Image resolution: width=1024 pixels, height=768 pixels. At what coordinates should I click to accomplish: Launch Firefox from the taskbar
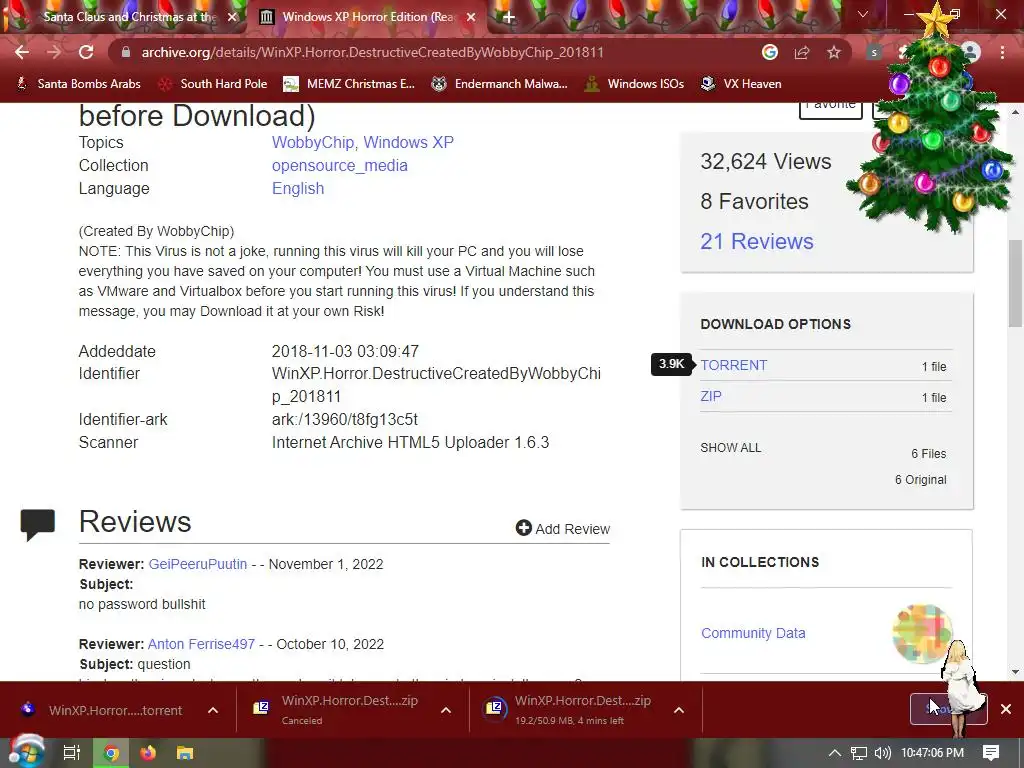point(148,753)
